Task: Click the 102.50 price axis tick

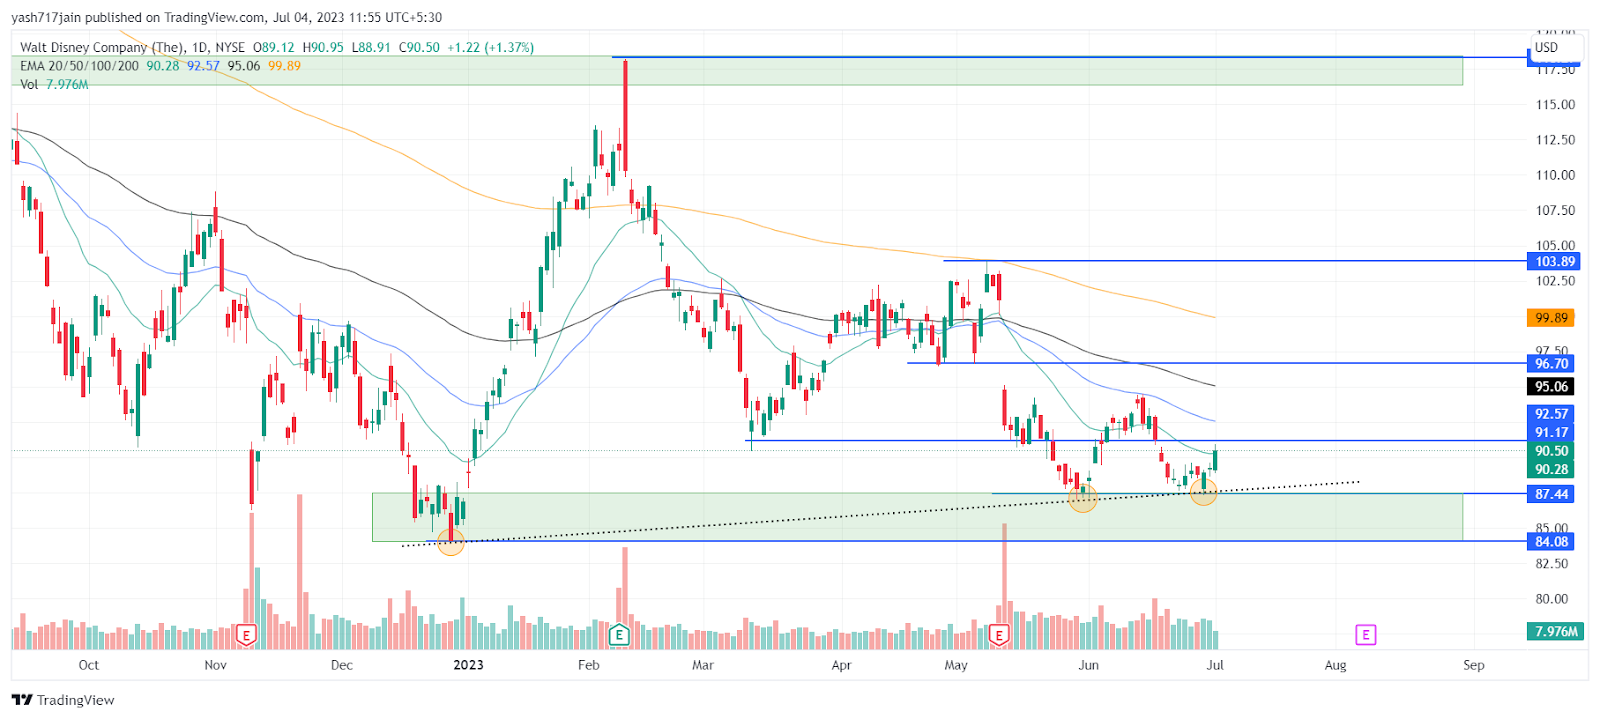Action: [x=1555, y=281]
